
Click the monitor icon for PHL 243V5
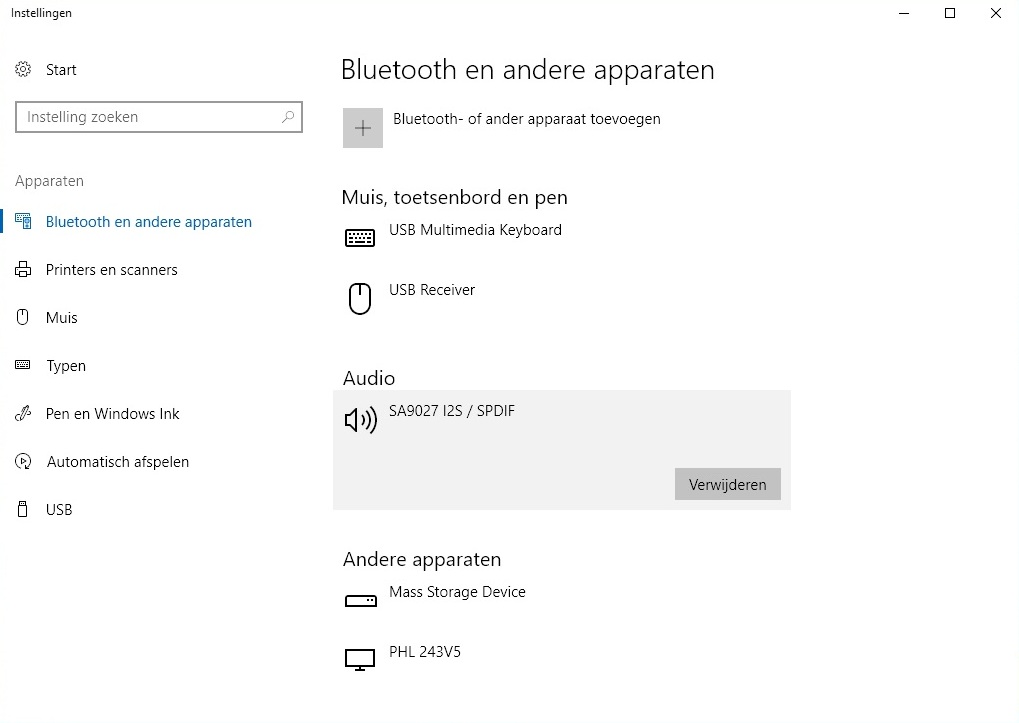360,659
